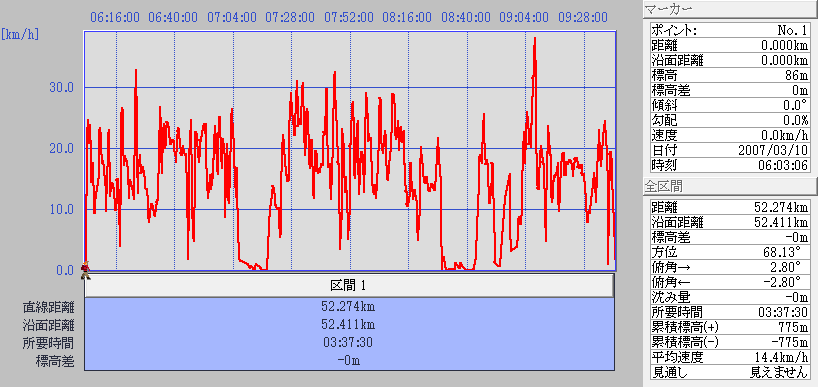The height and width of the screenshot is (387, 818).
Task: Click the 全区間 panel header
Action: point(730,186)
